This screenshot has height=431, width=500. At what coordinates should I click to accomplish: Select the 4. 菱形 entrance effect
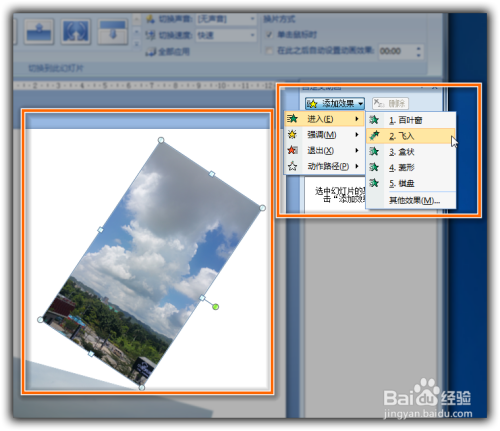[411, 167]
